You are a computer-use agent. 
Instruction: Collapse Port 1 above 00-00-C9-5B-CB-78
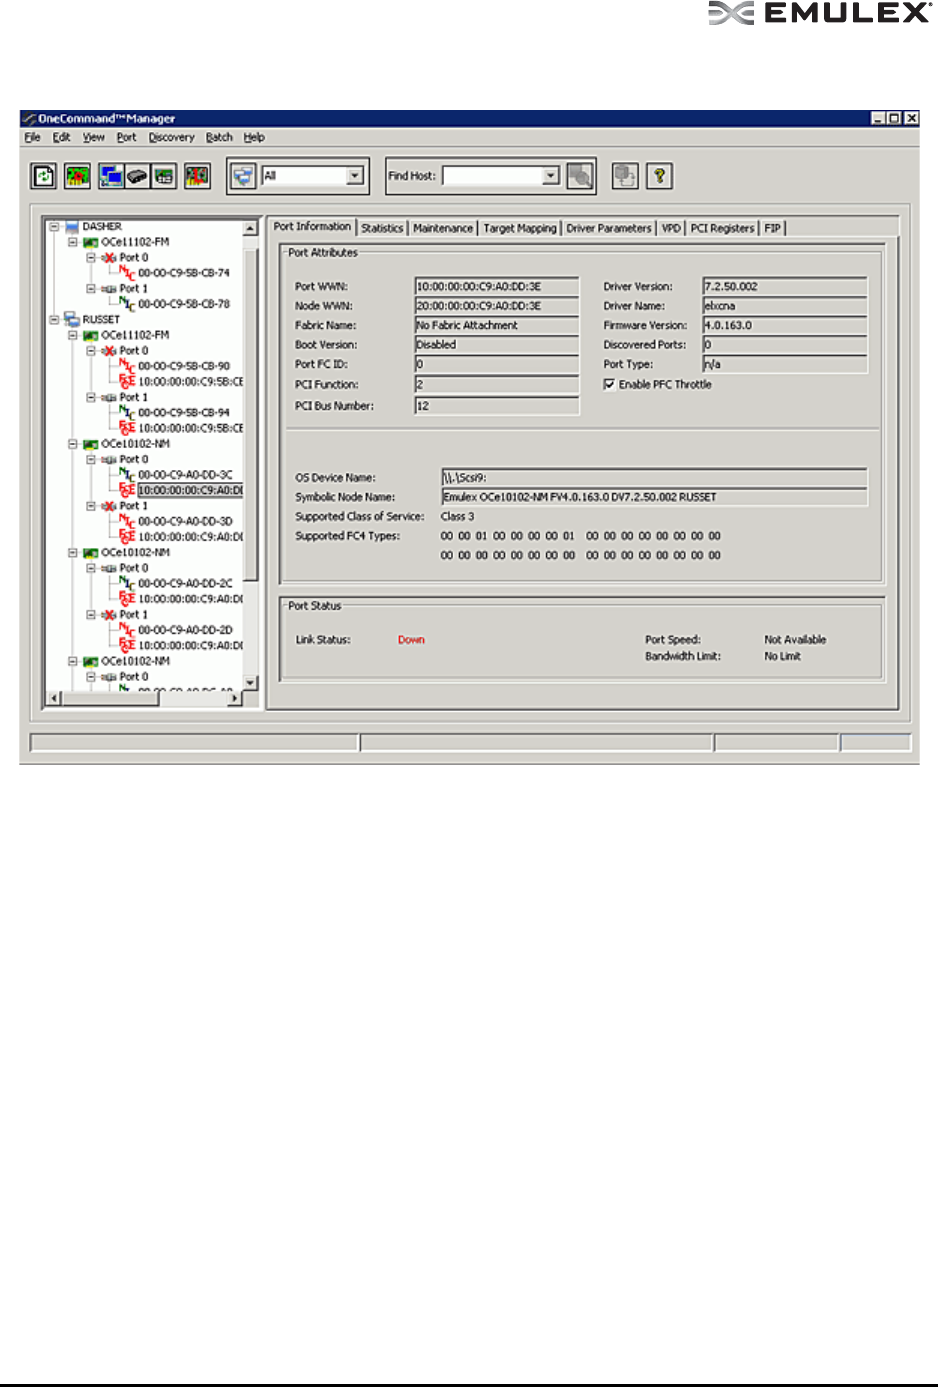(x=91, y=288)
